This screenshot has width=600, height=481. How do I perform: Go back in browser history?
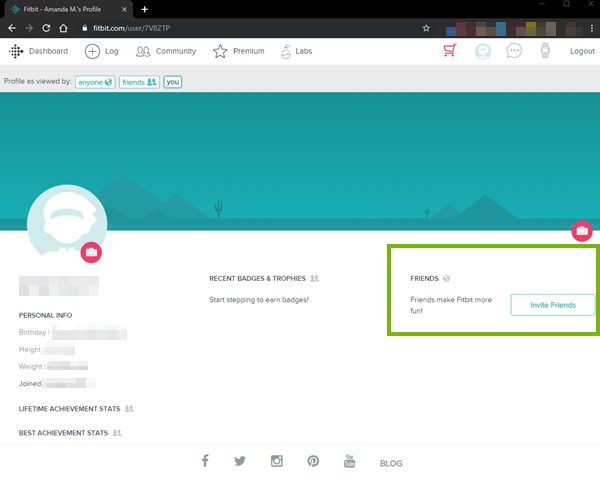point(12,28)
